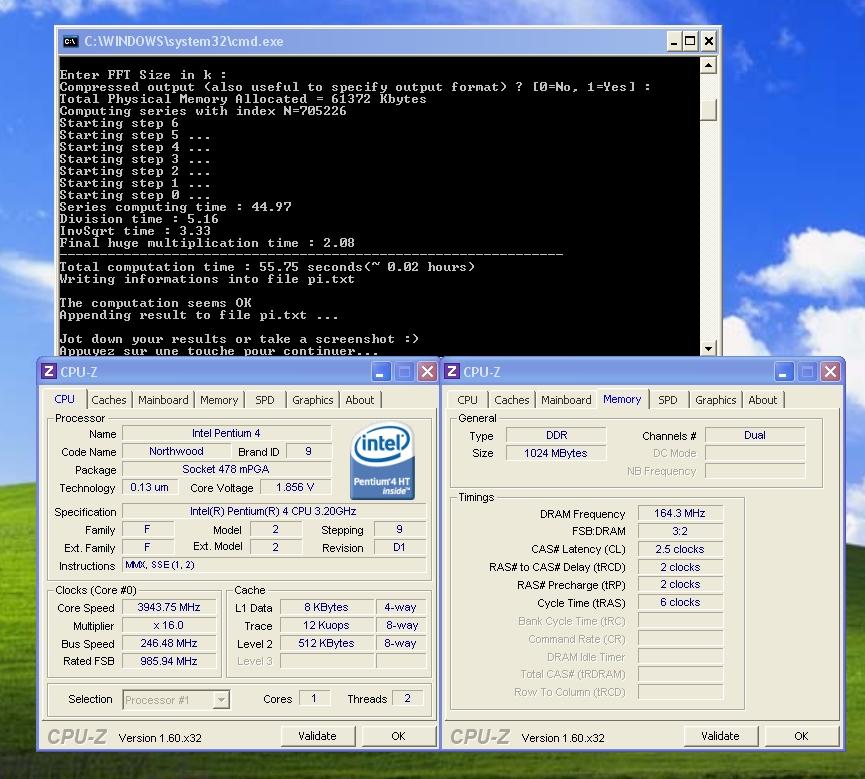Open the Caches tab in right CPU-Z
The width and height of the screenshot is (865, 779).
tap(511, 400)
